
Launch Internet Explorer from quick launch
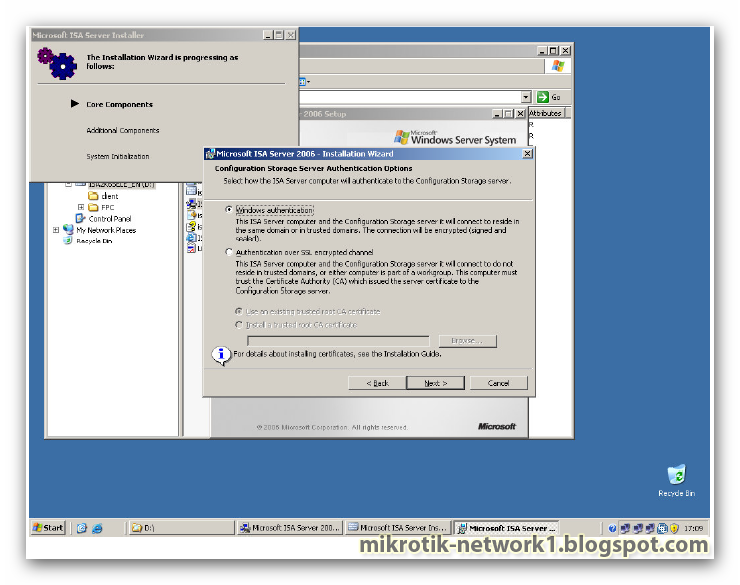(x=97, y=528)
